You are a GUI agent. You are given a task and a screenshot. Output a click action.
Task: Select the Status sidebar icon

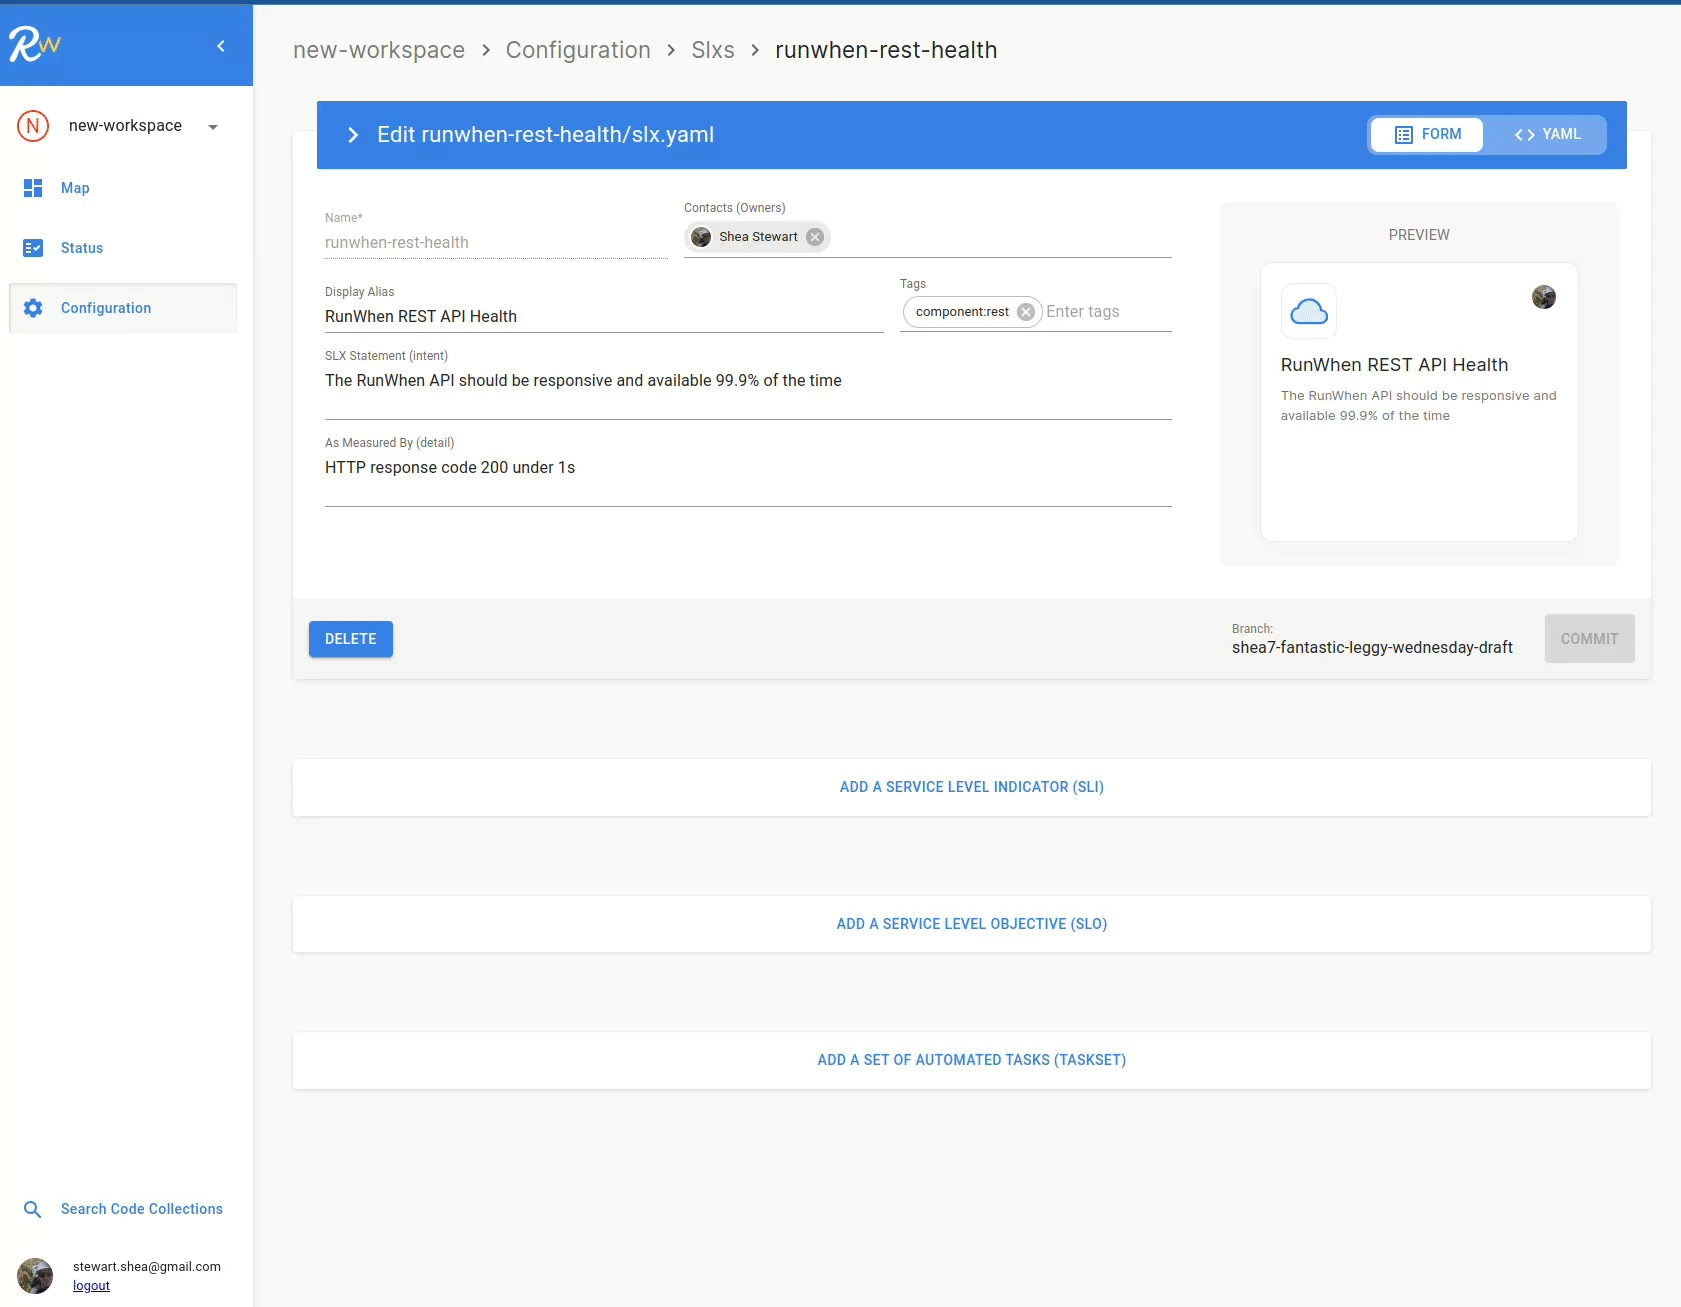click(x=33, y=248)
